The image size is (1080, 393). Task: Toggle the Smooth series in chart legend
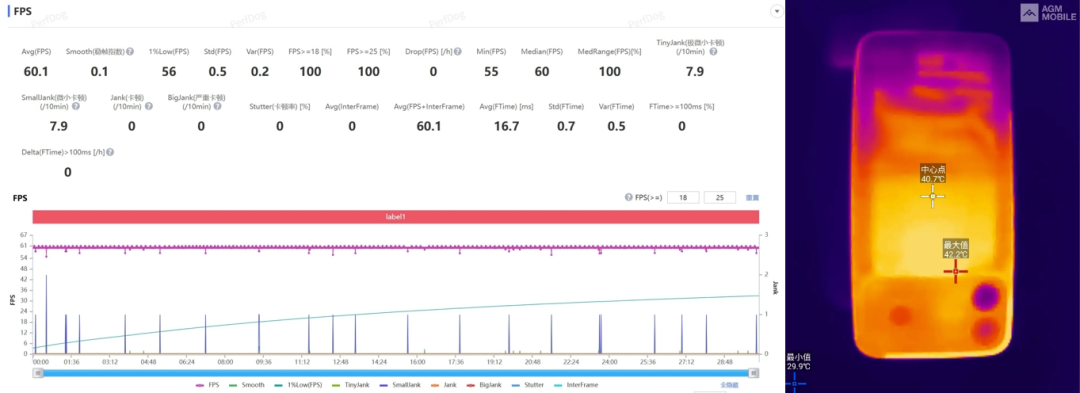tap(247, 385)
